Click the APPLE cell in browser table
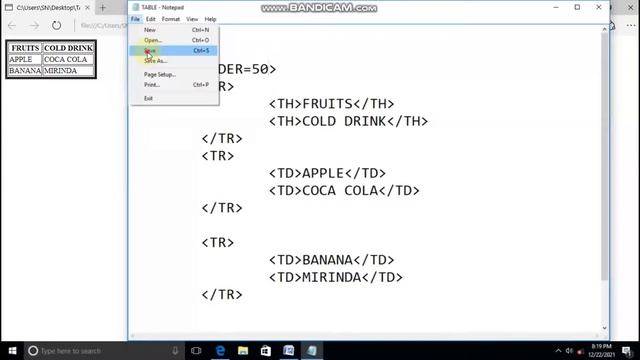Screen dimensions: 640x360 (25, 60)
